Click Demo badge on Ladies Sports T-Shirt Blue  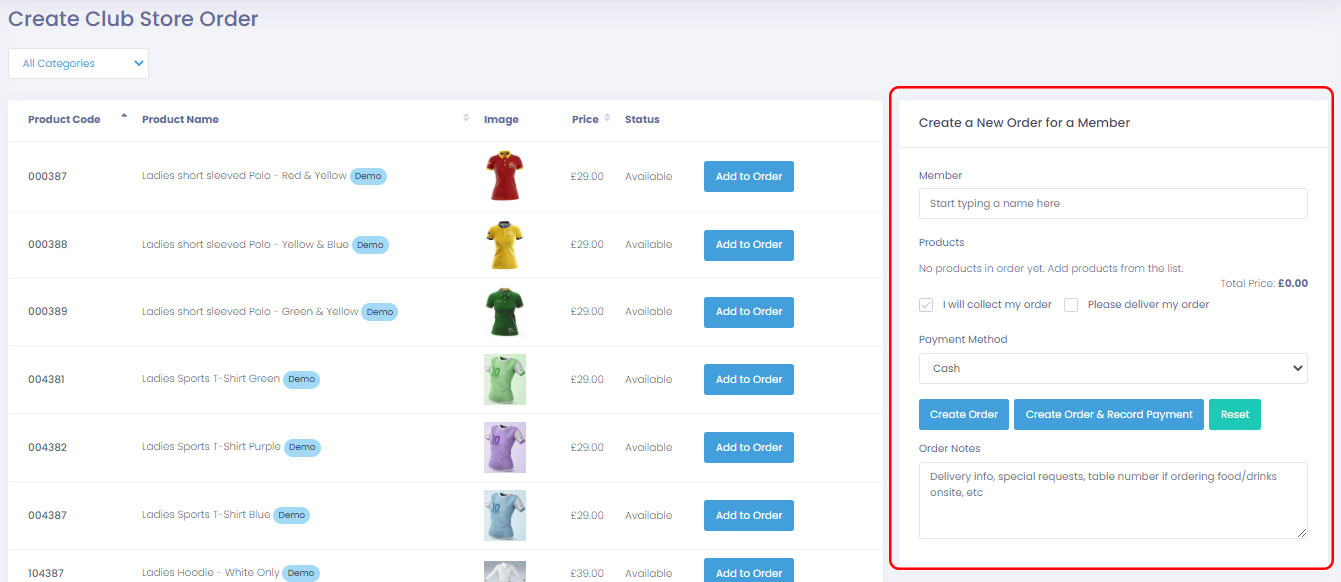(291, 515)
